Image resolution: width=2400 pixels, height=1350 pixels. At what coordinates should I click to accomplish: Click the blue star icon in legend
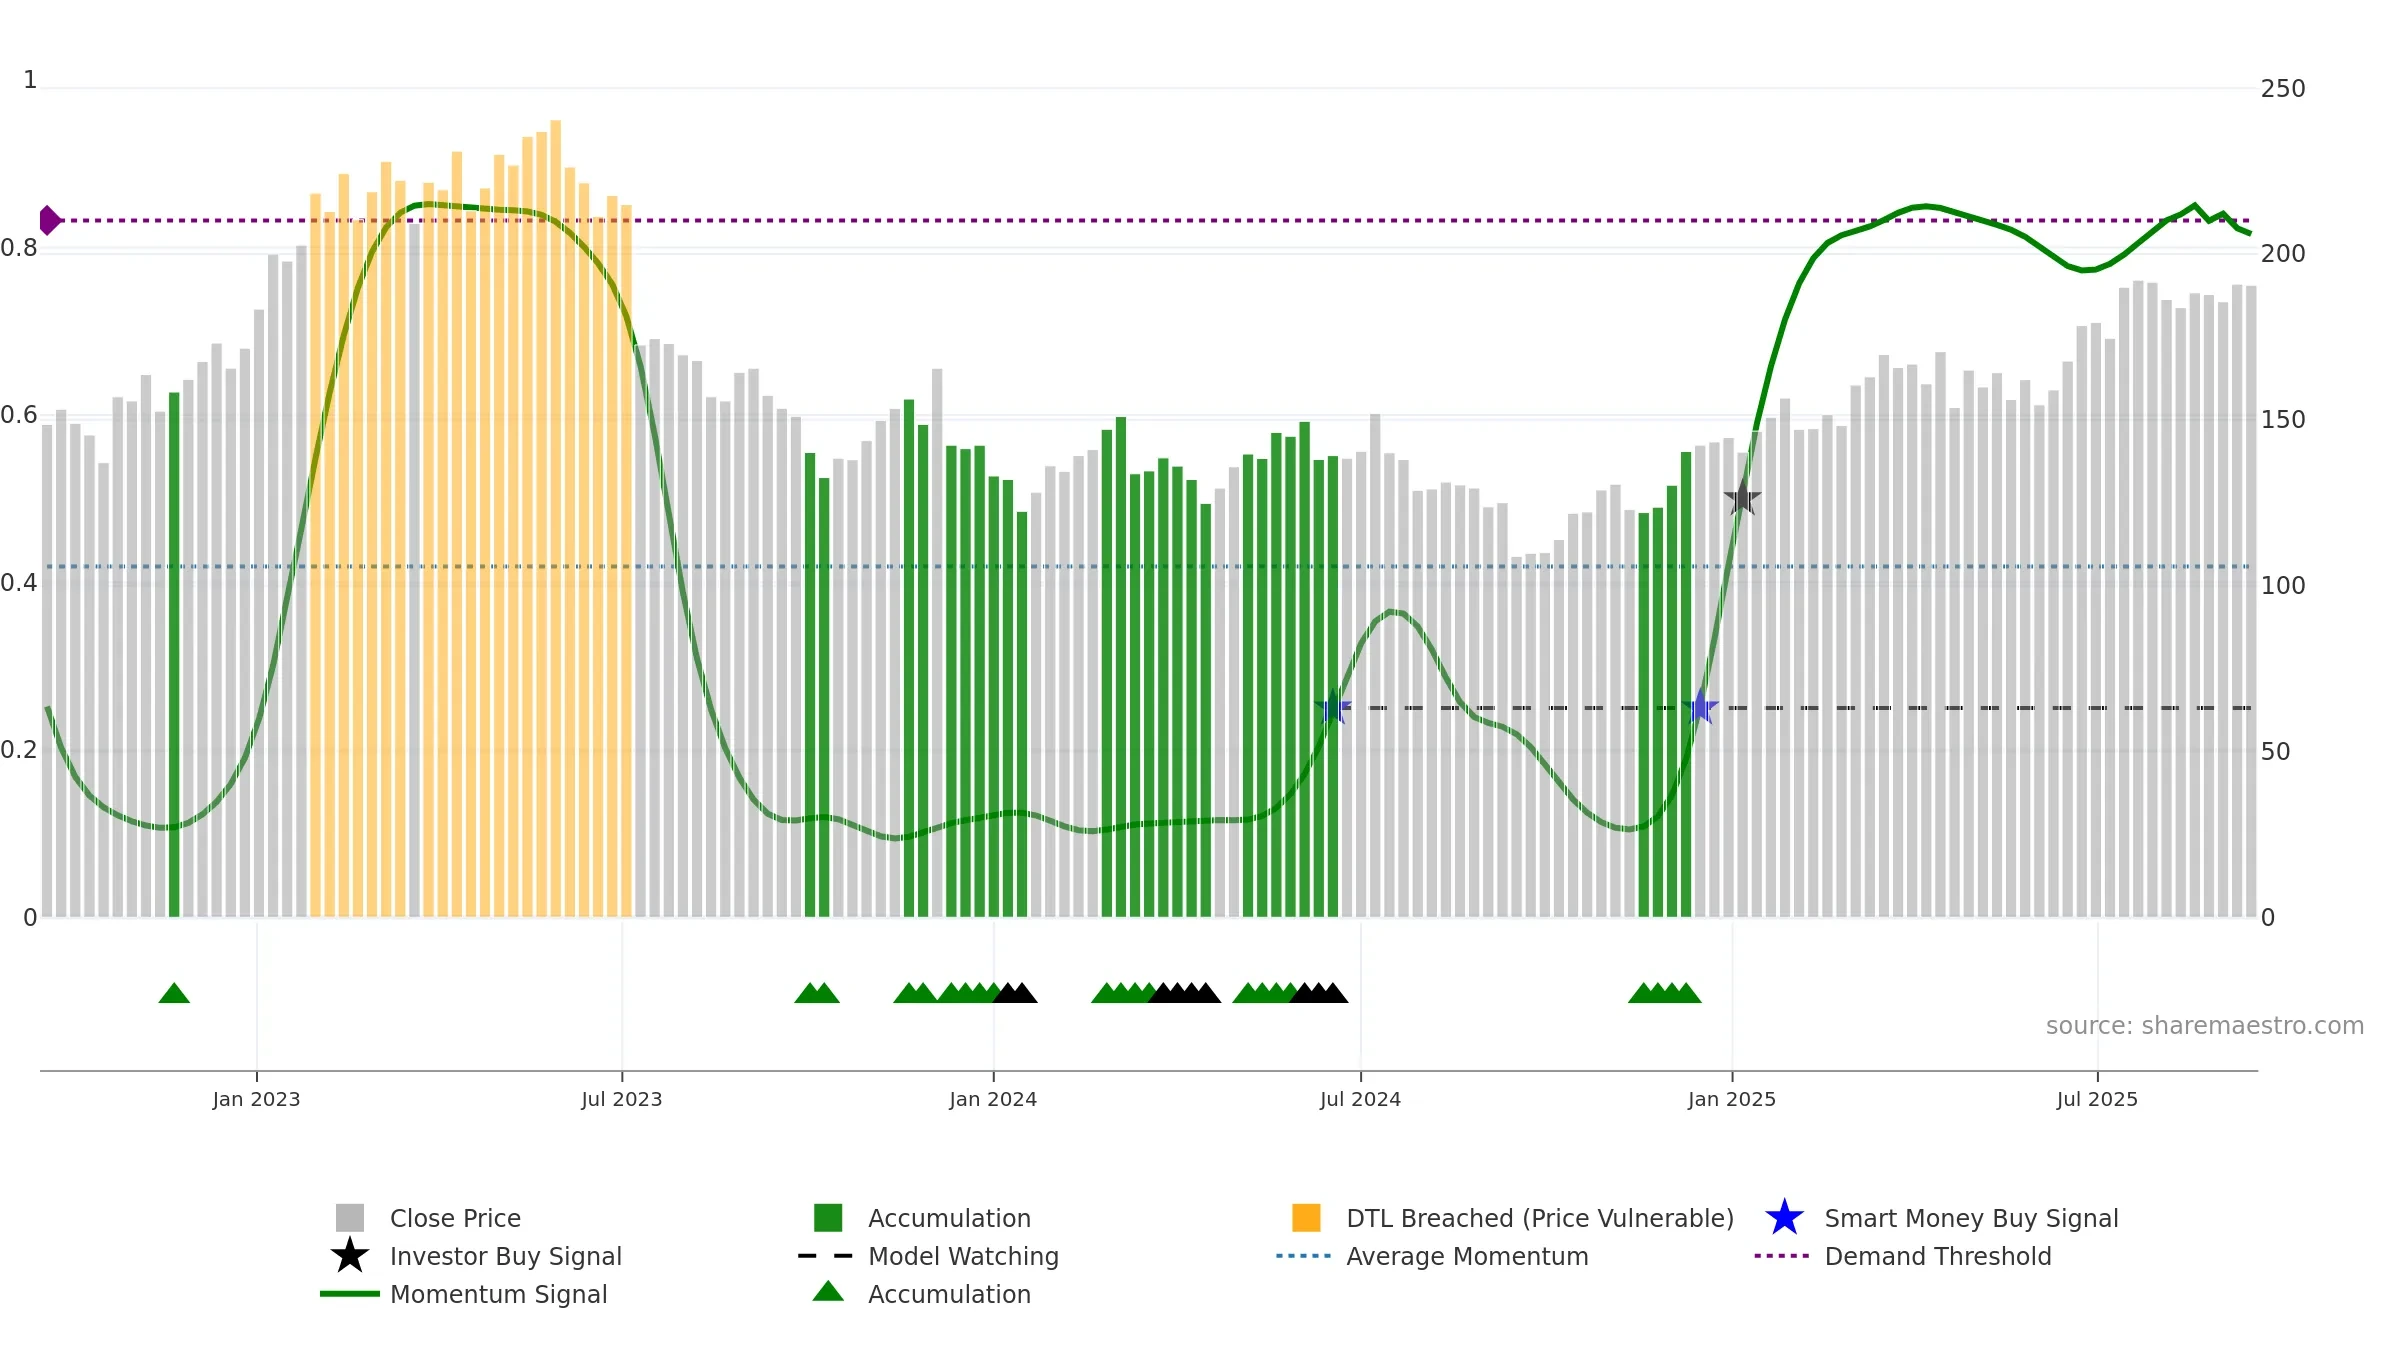(1784, 1218)
